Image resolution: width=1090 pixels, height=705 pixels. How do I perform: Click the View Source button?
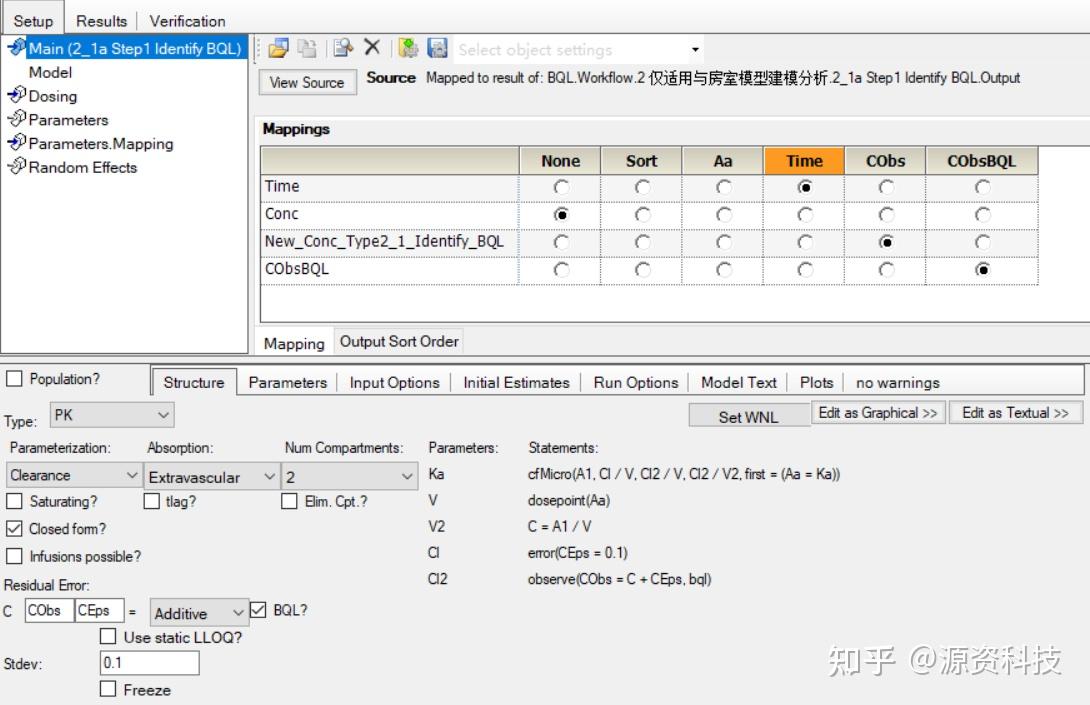(x=307, y=83)
